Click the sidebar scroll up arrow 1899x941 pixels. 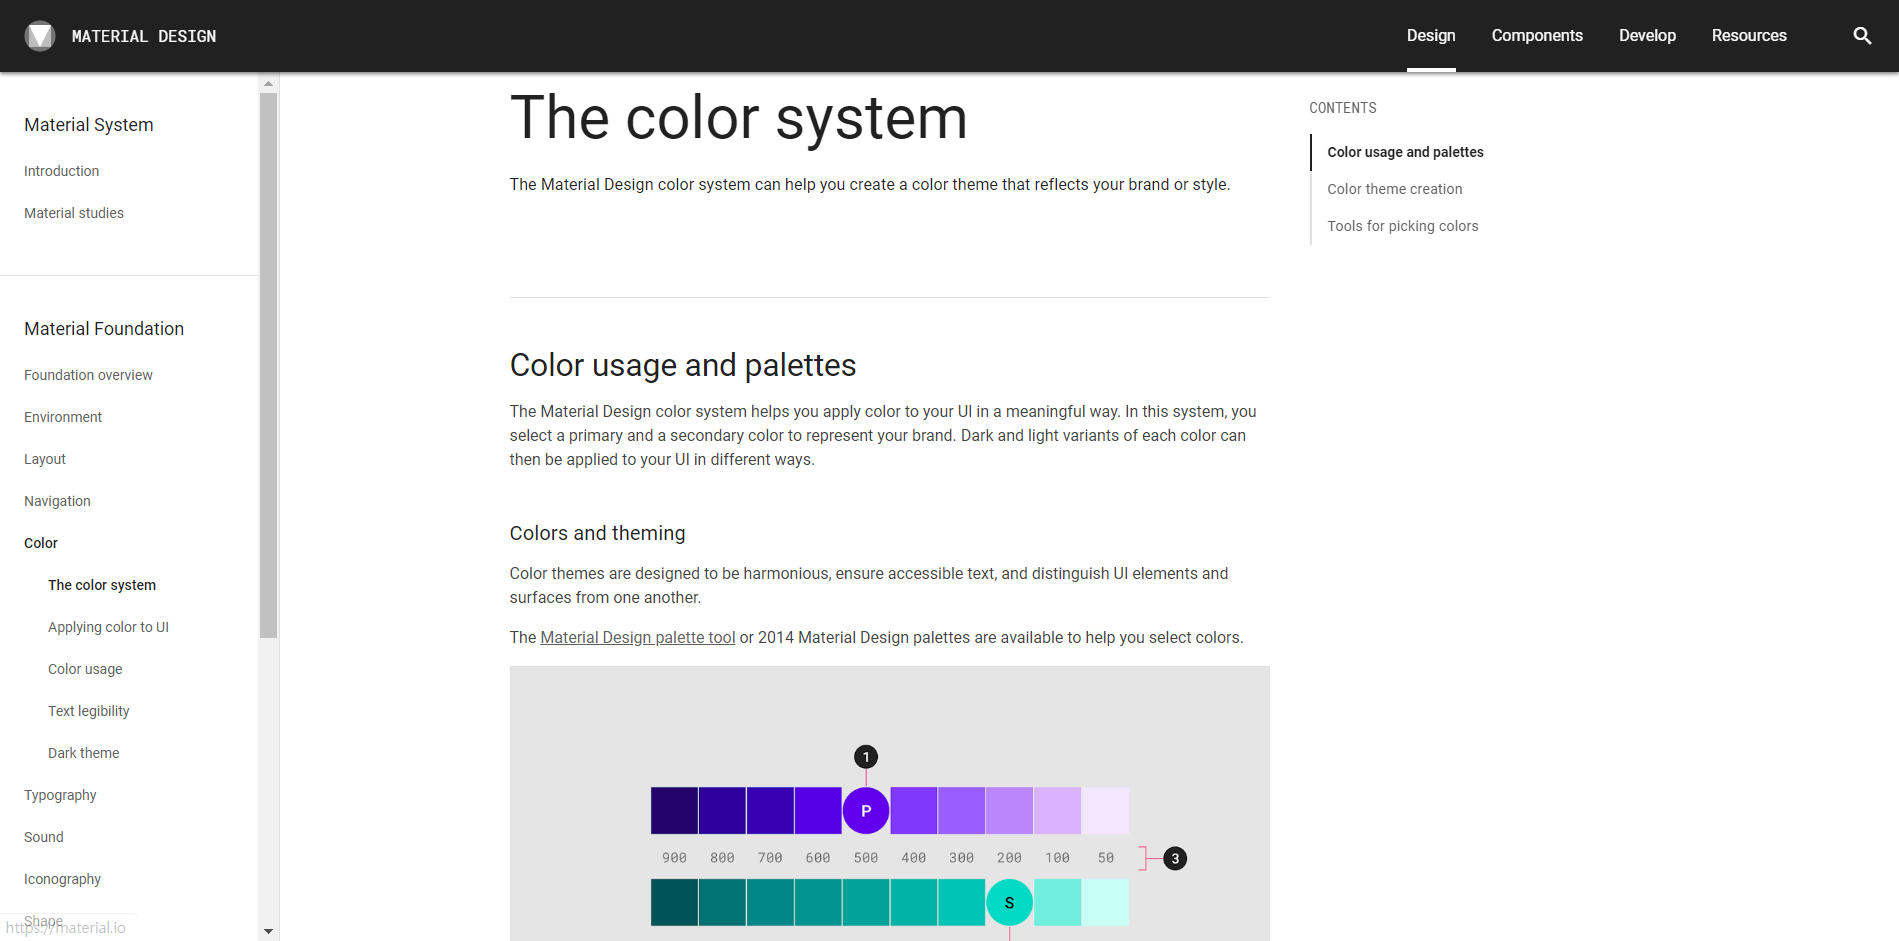pos(268,84)
